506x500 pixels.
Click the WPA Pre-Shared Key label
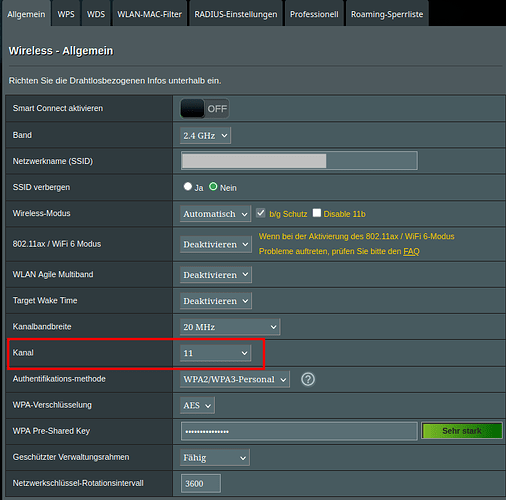tap(51, 431)
